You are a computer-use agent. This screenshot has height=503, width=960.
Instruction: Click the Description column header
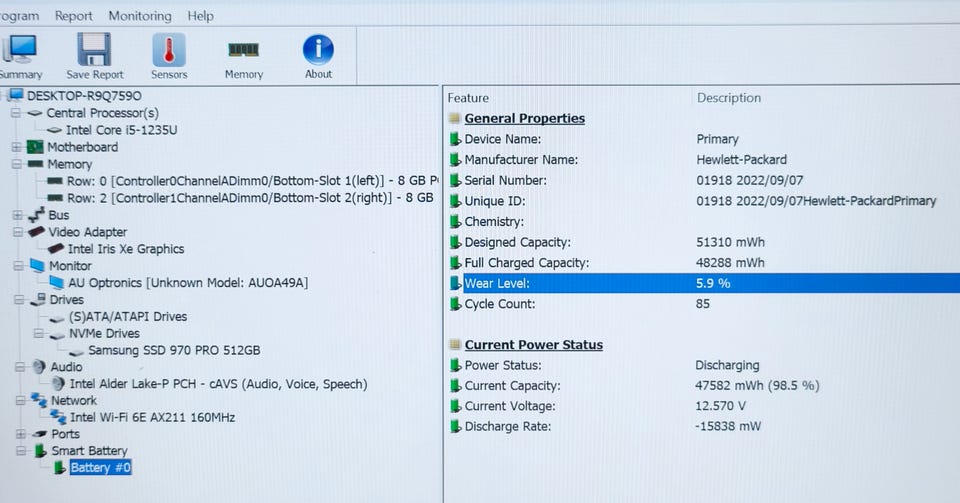pyautogui.click(x=729, y=98)
